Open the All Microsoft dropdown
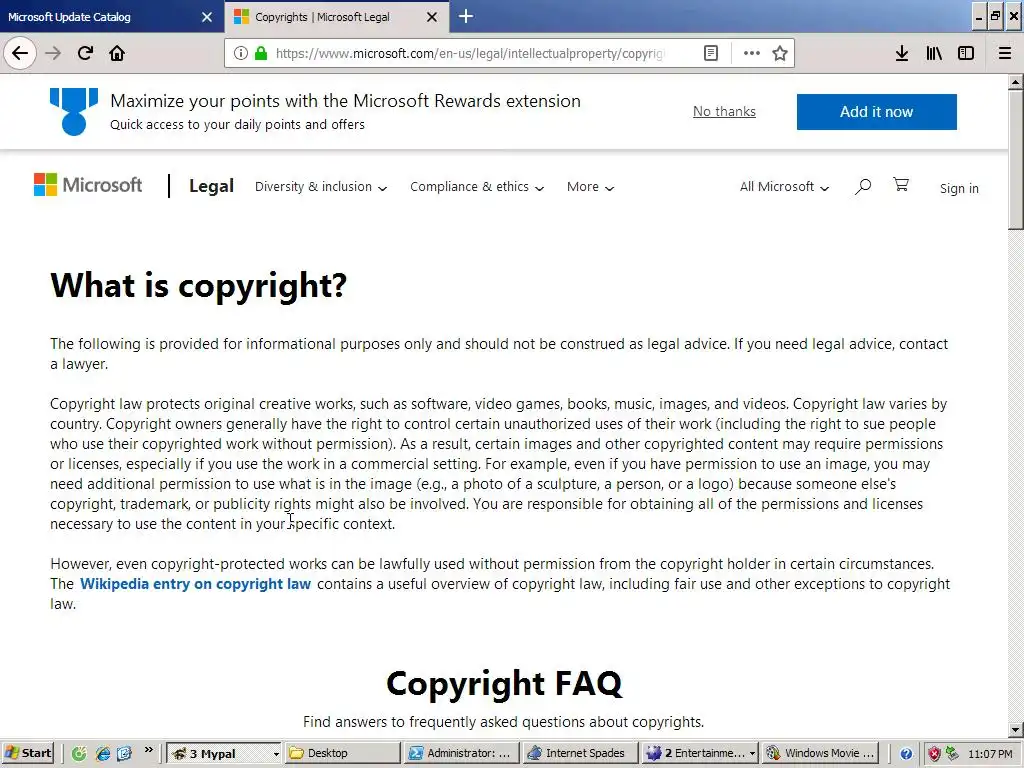Viewport: 1024px width, 768px height. tap(784, 187)
